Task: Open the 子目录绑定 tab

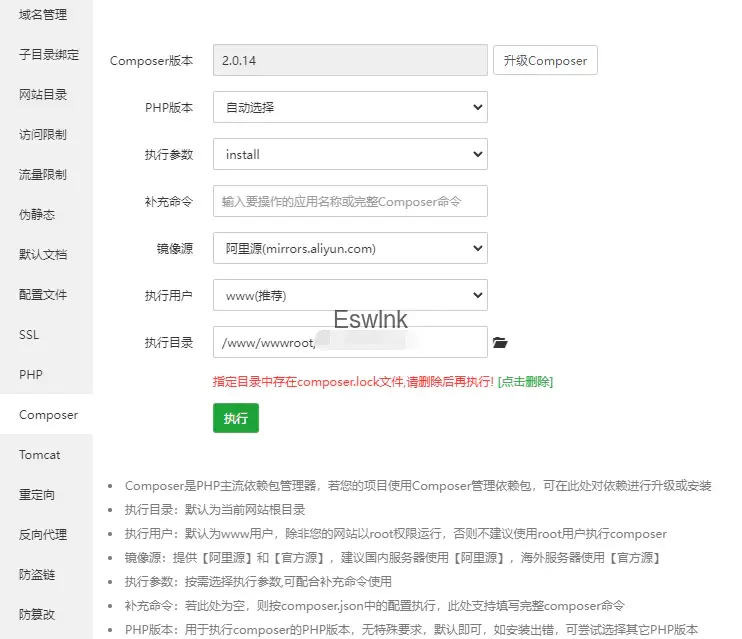Action: (48, 55)
